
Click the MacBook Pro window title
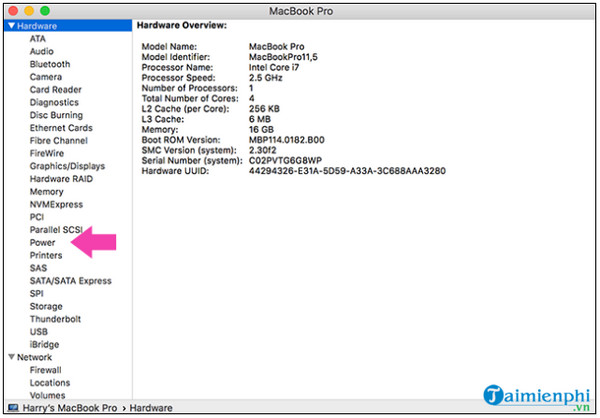[301, 11]
